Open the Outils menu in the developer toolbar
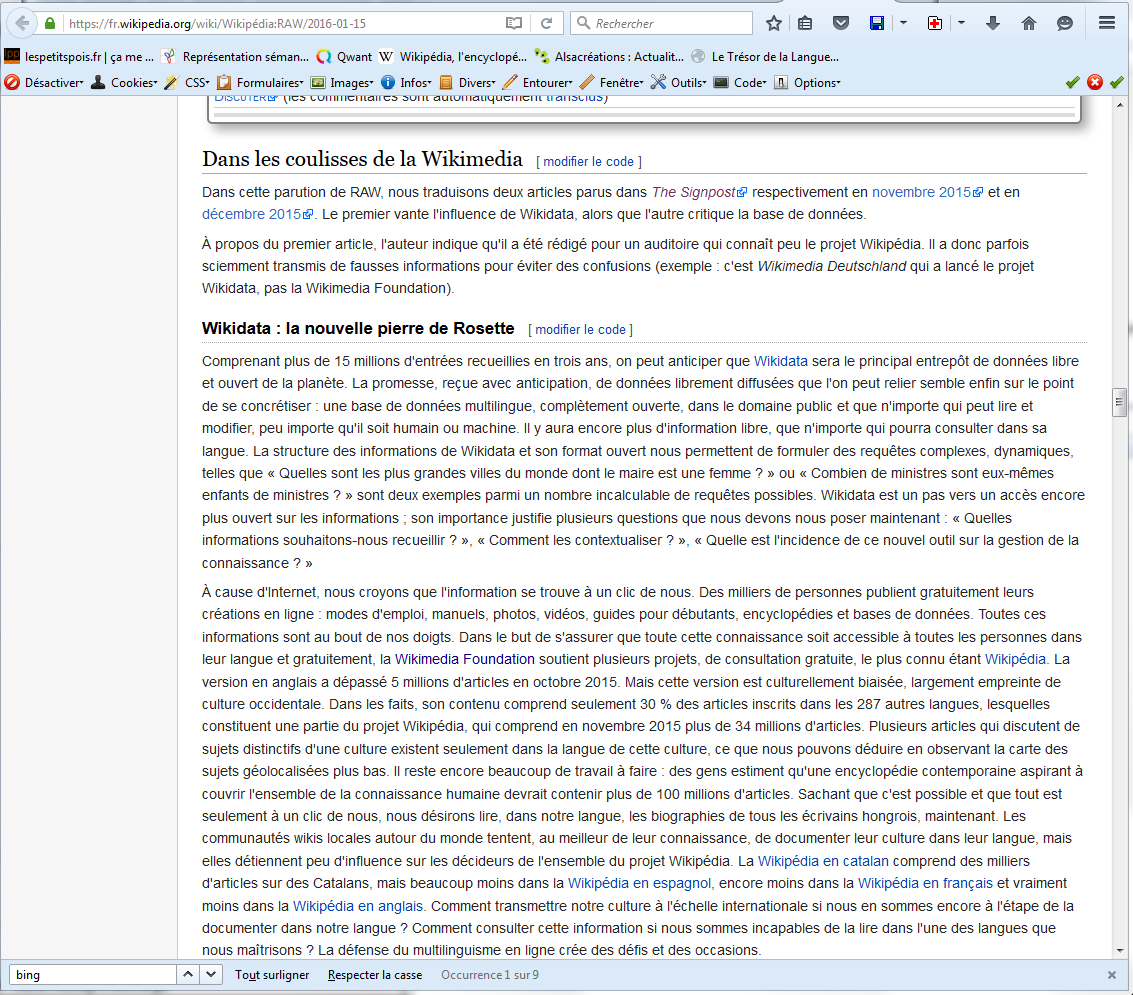Viewport: 1133px width, 995px height. click(678, 83)
